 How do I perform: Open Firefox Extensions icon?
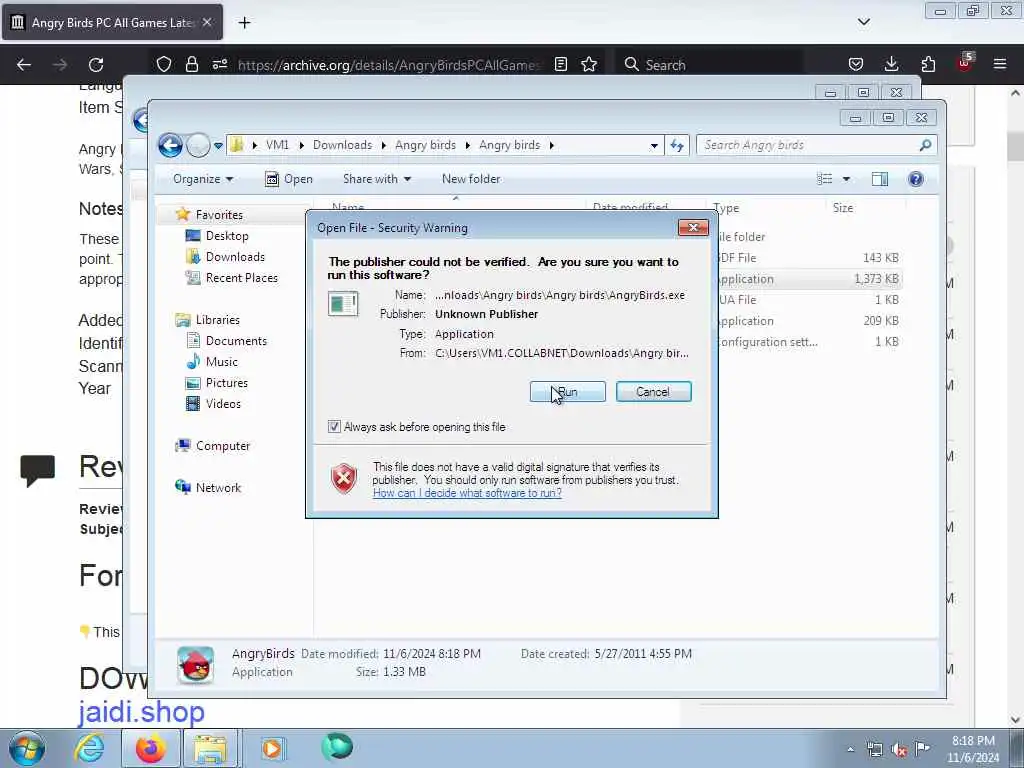pos(928,65)
